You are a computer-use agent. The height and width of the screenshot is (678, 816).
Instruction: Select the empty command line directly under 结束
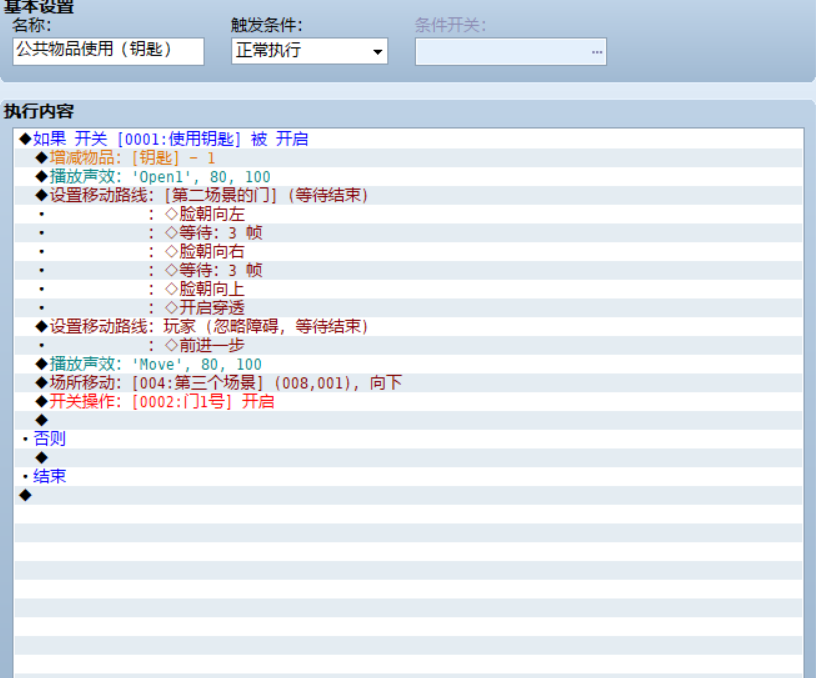tap(409, 495)
